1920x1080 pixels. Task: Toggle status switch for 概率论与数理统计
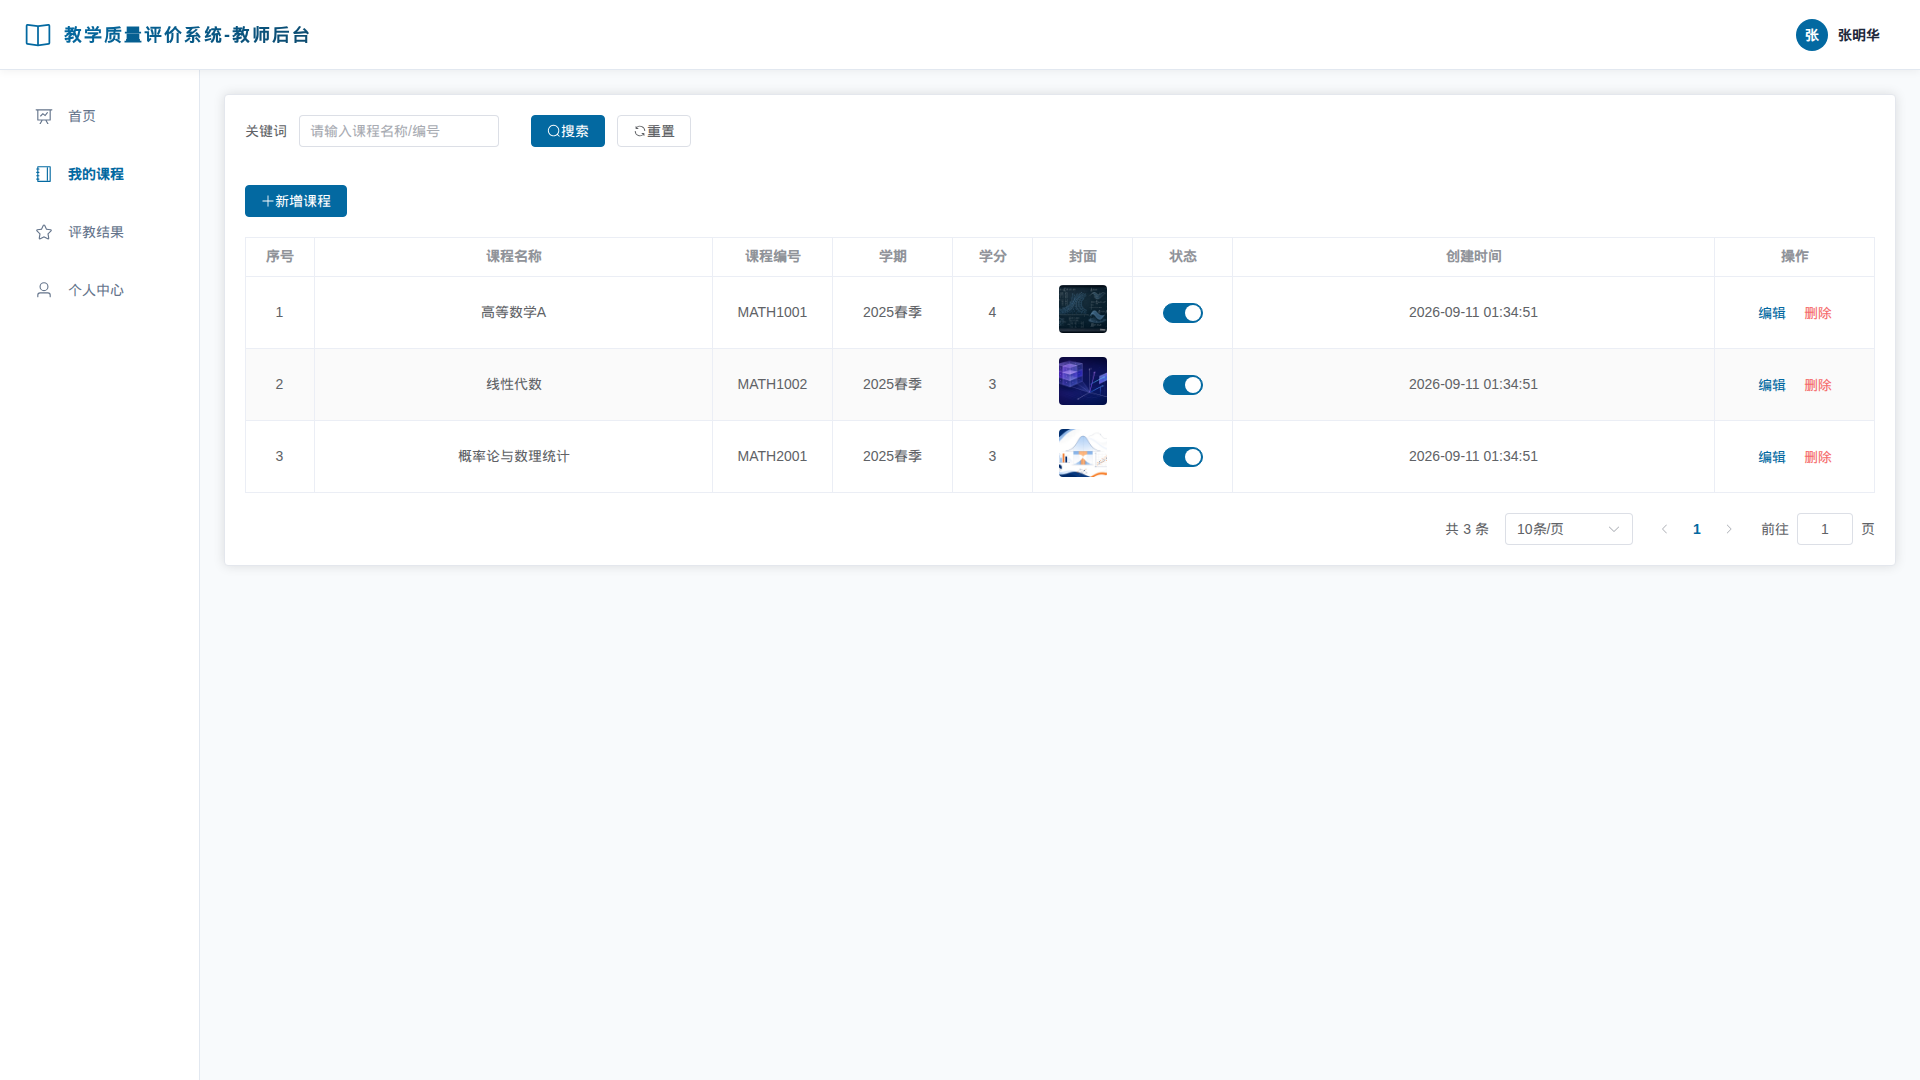[1183, 457]
